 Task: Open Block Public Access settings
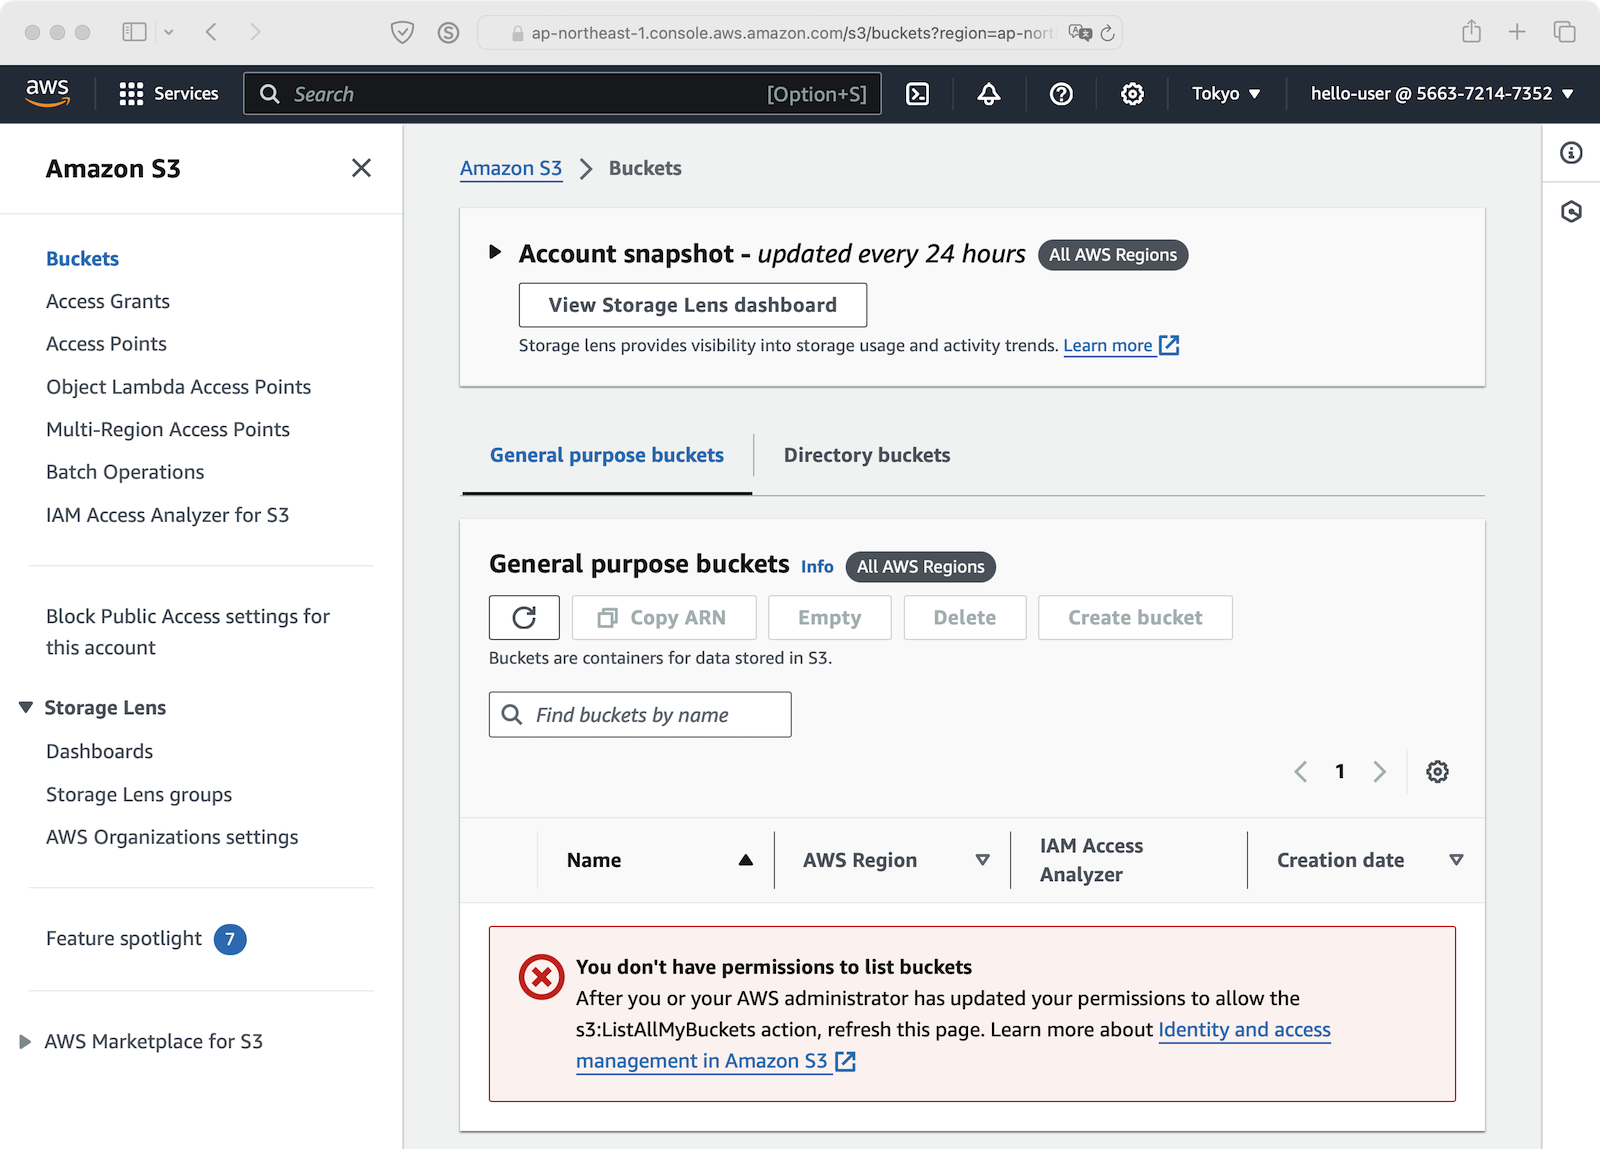[188, 632]
